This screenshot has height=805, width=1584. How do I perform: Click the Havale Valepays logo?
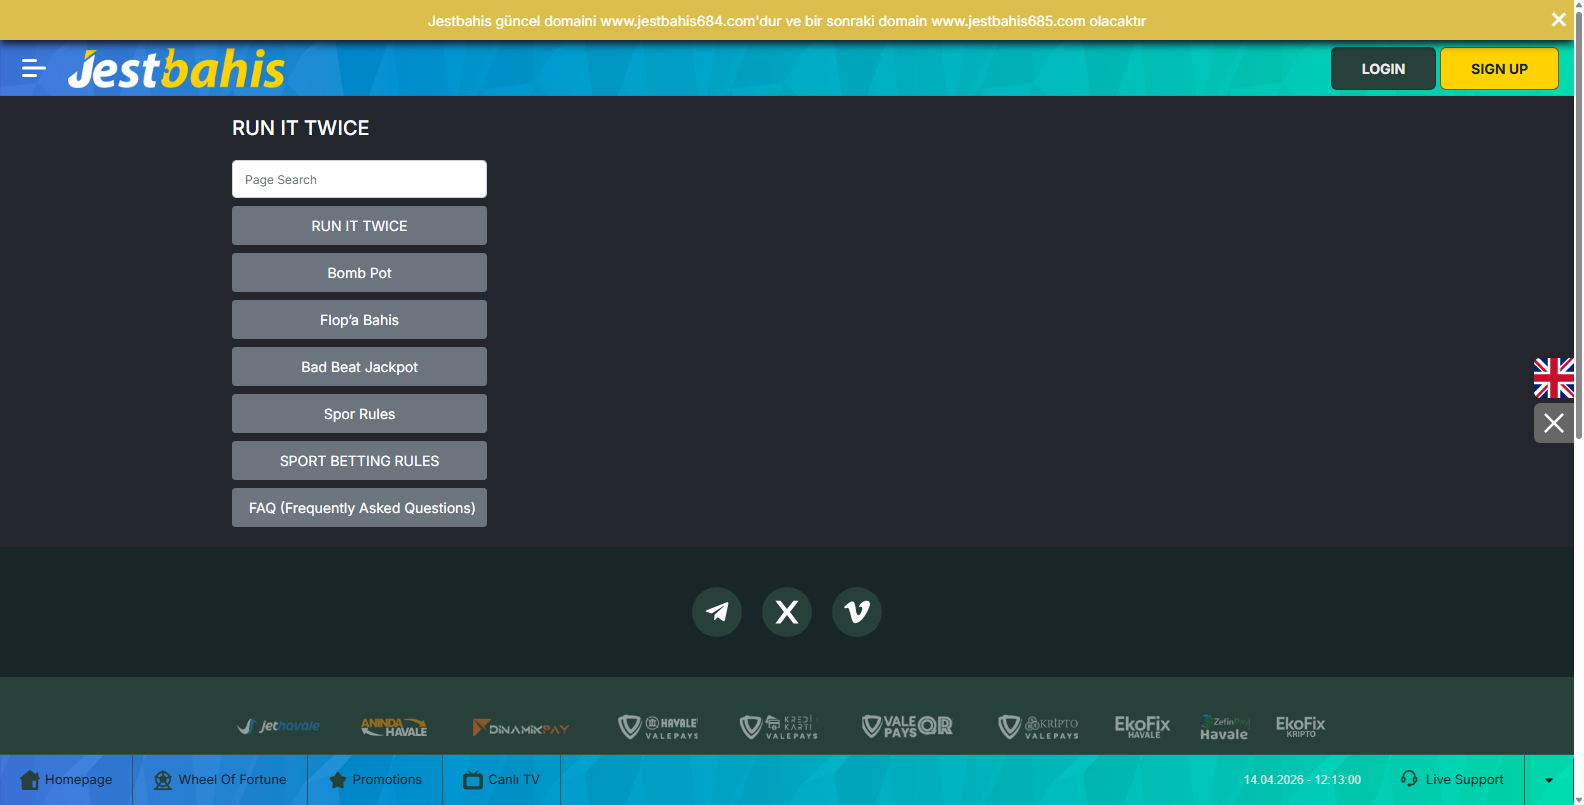[x=658, y=727]
